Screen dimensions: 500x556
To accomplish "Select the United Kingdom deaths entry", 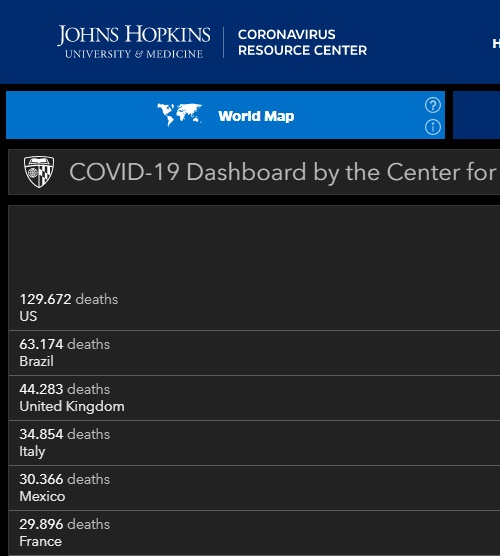I will coord(254,398).
